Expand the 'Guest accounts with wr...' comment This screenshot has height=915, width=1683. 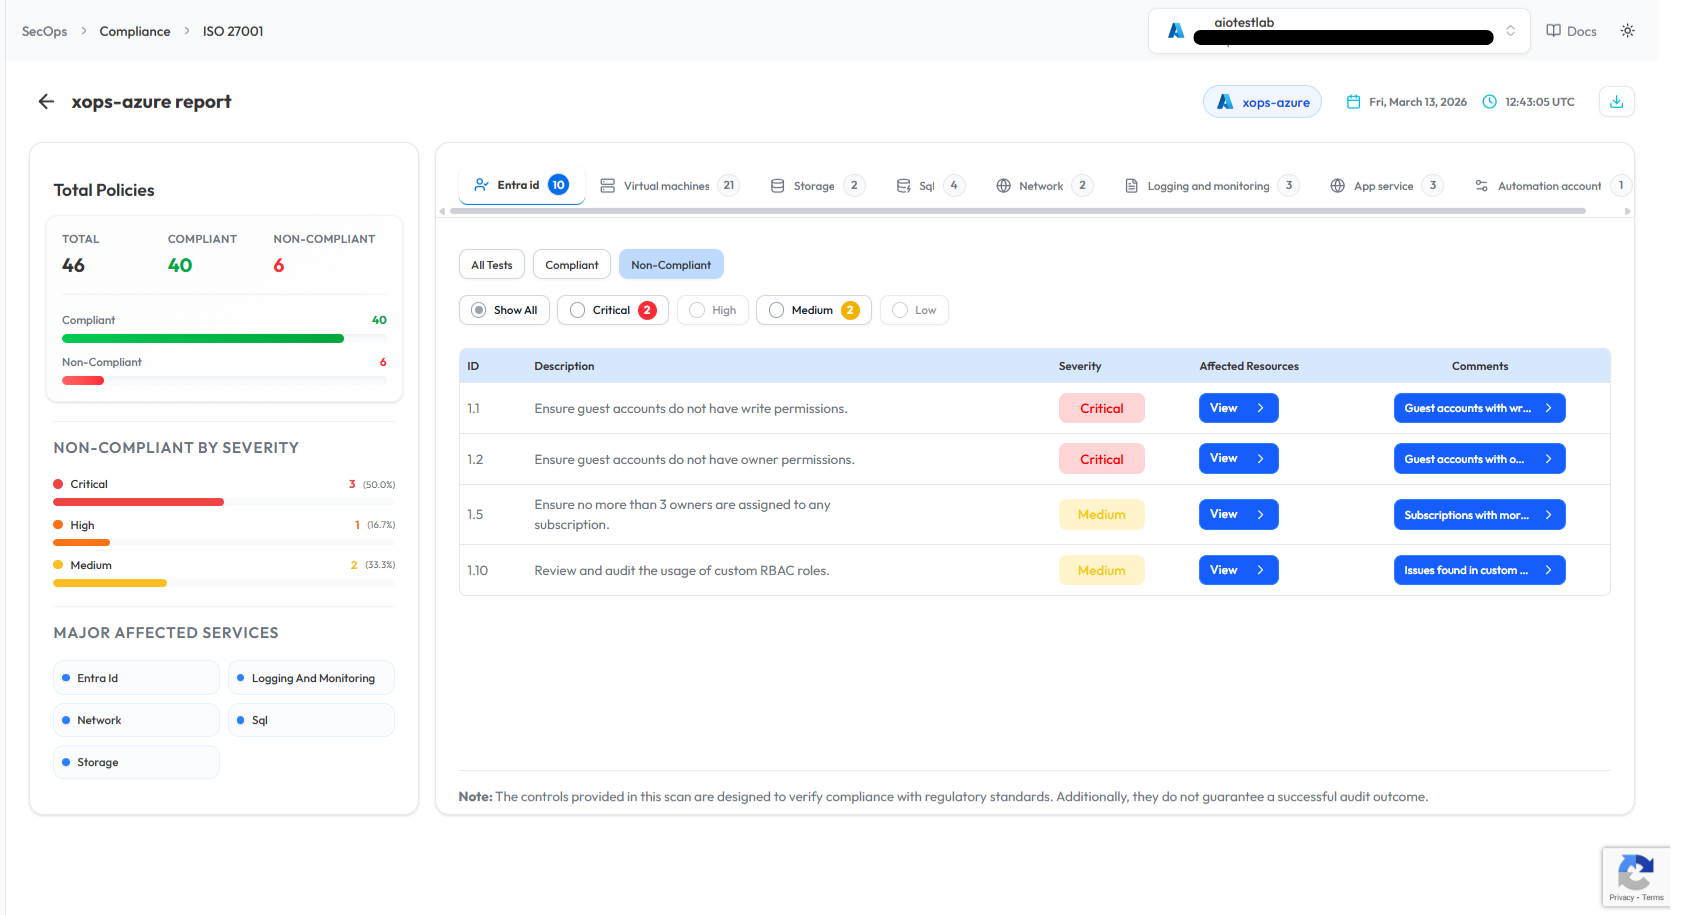(x=1478, y=408)
